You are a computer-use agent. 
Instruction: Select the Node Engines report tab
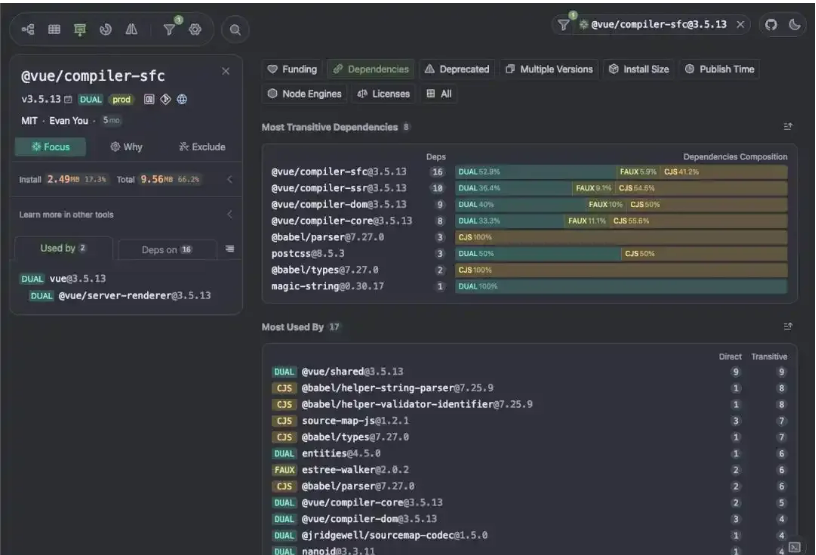point(304,94)
